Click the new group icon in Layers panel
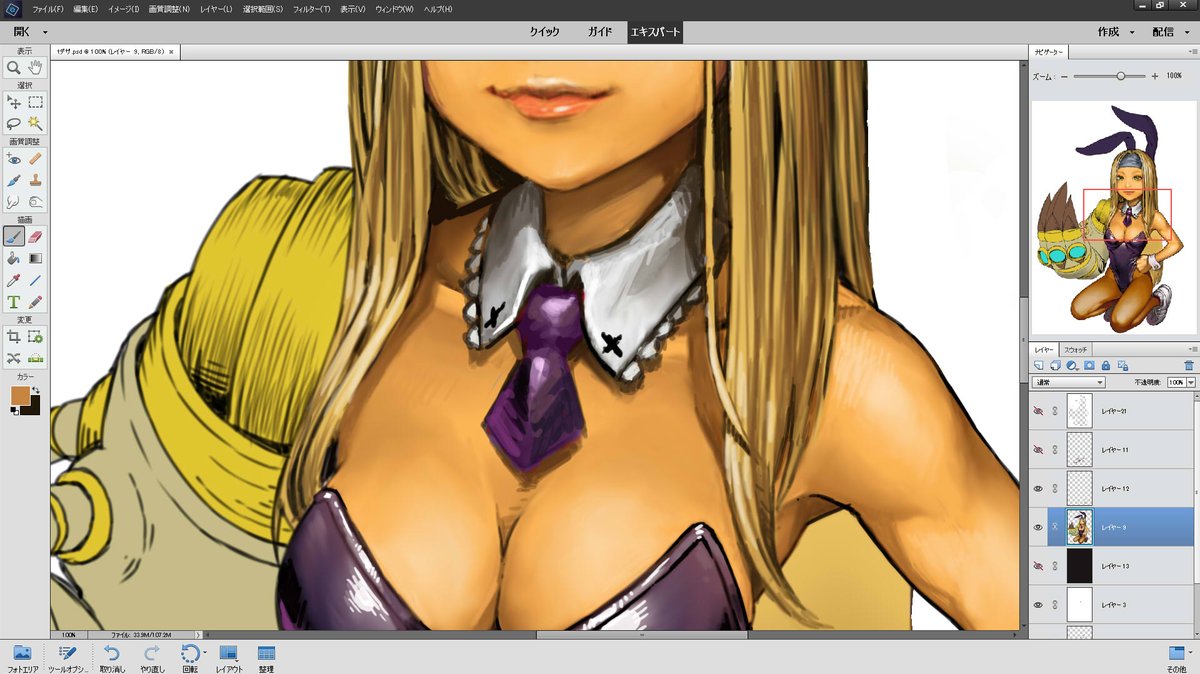1200x674 pixels. 1055,366
